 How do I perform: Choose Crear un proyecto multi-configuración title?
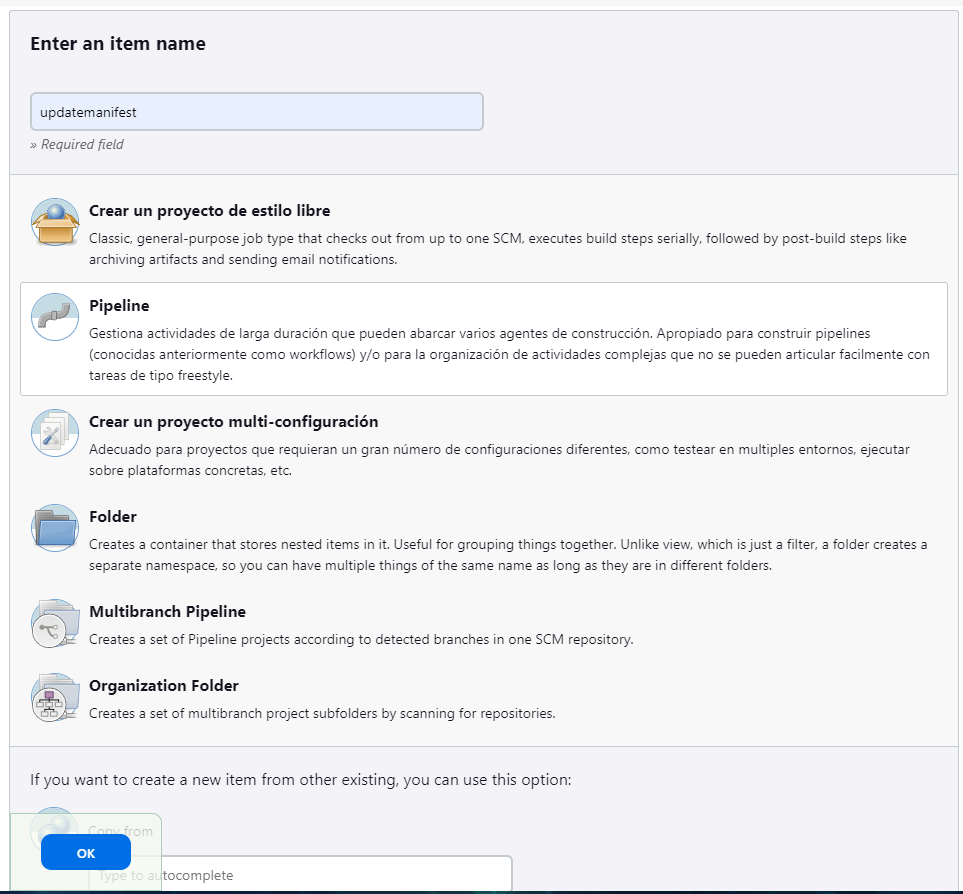(233, 422)
